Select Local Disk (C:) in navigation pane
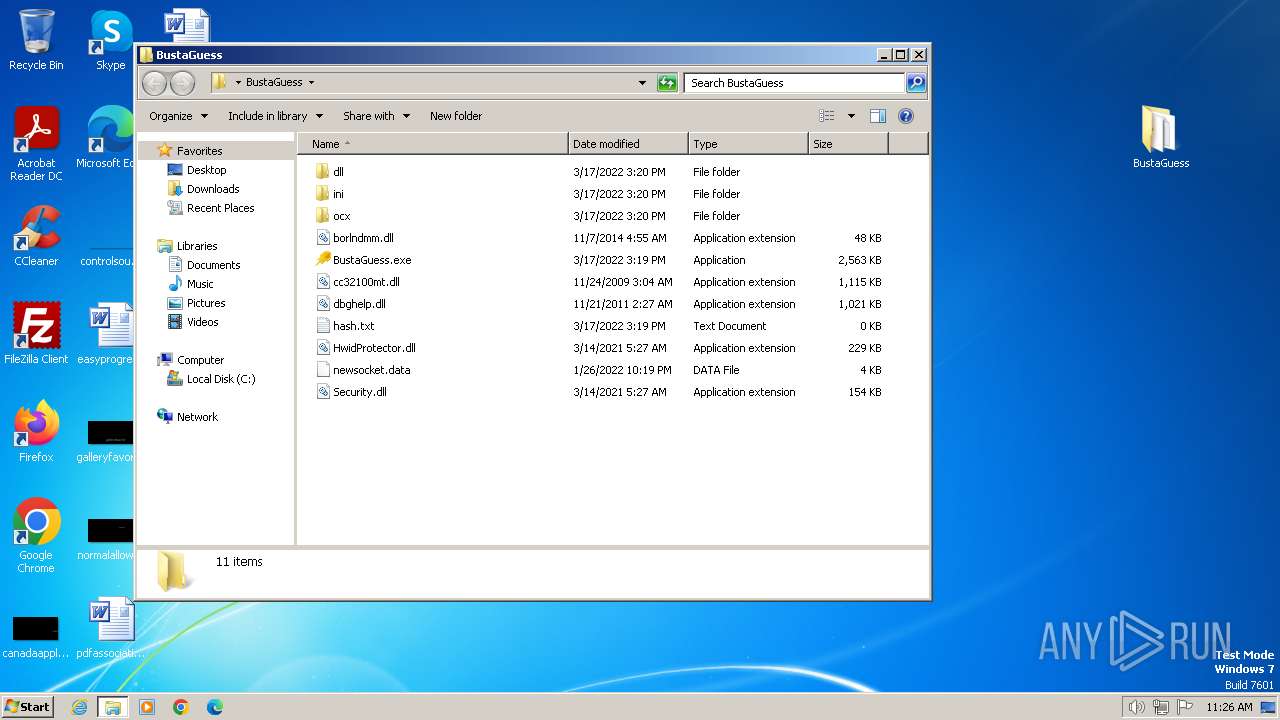 click(x=220, y=379)
